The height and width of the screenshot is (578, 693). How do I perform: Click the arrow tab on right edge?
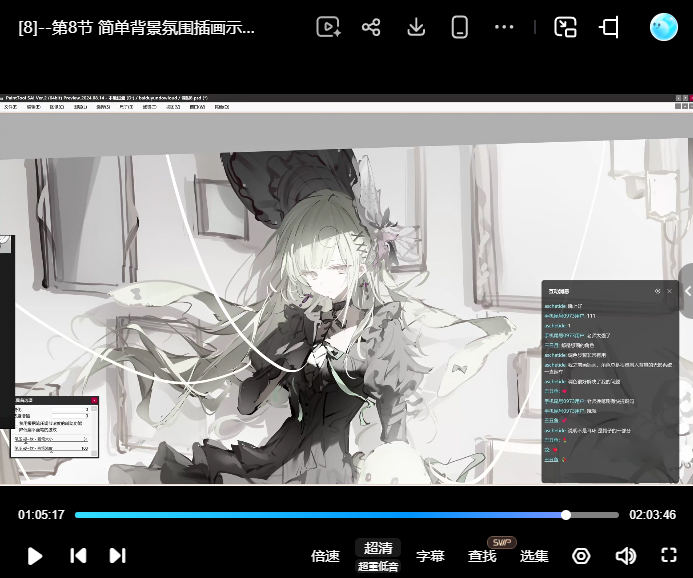[686, 291]
